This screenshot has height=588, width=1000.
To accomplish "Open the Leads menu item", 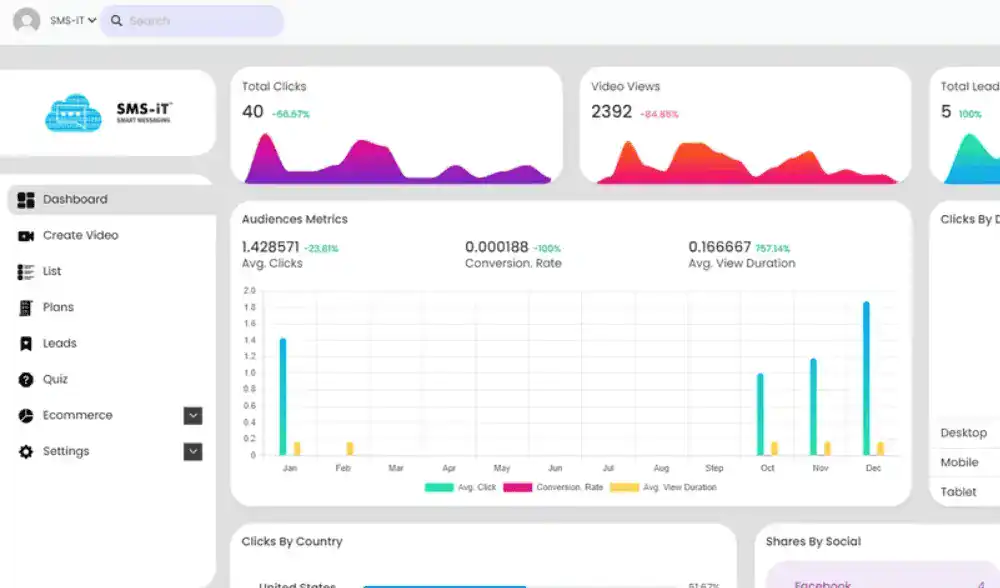I will [60, 344].
